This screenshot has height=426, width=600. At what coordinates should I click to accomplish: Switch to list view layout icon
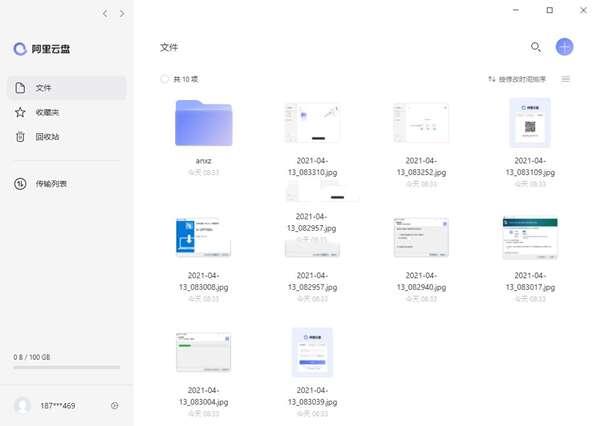pyautogui.click(x=566, y=79)
